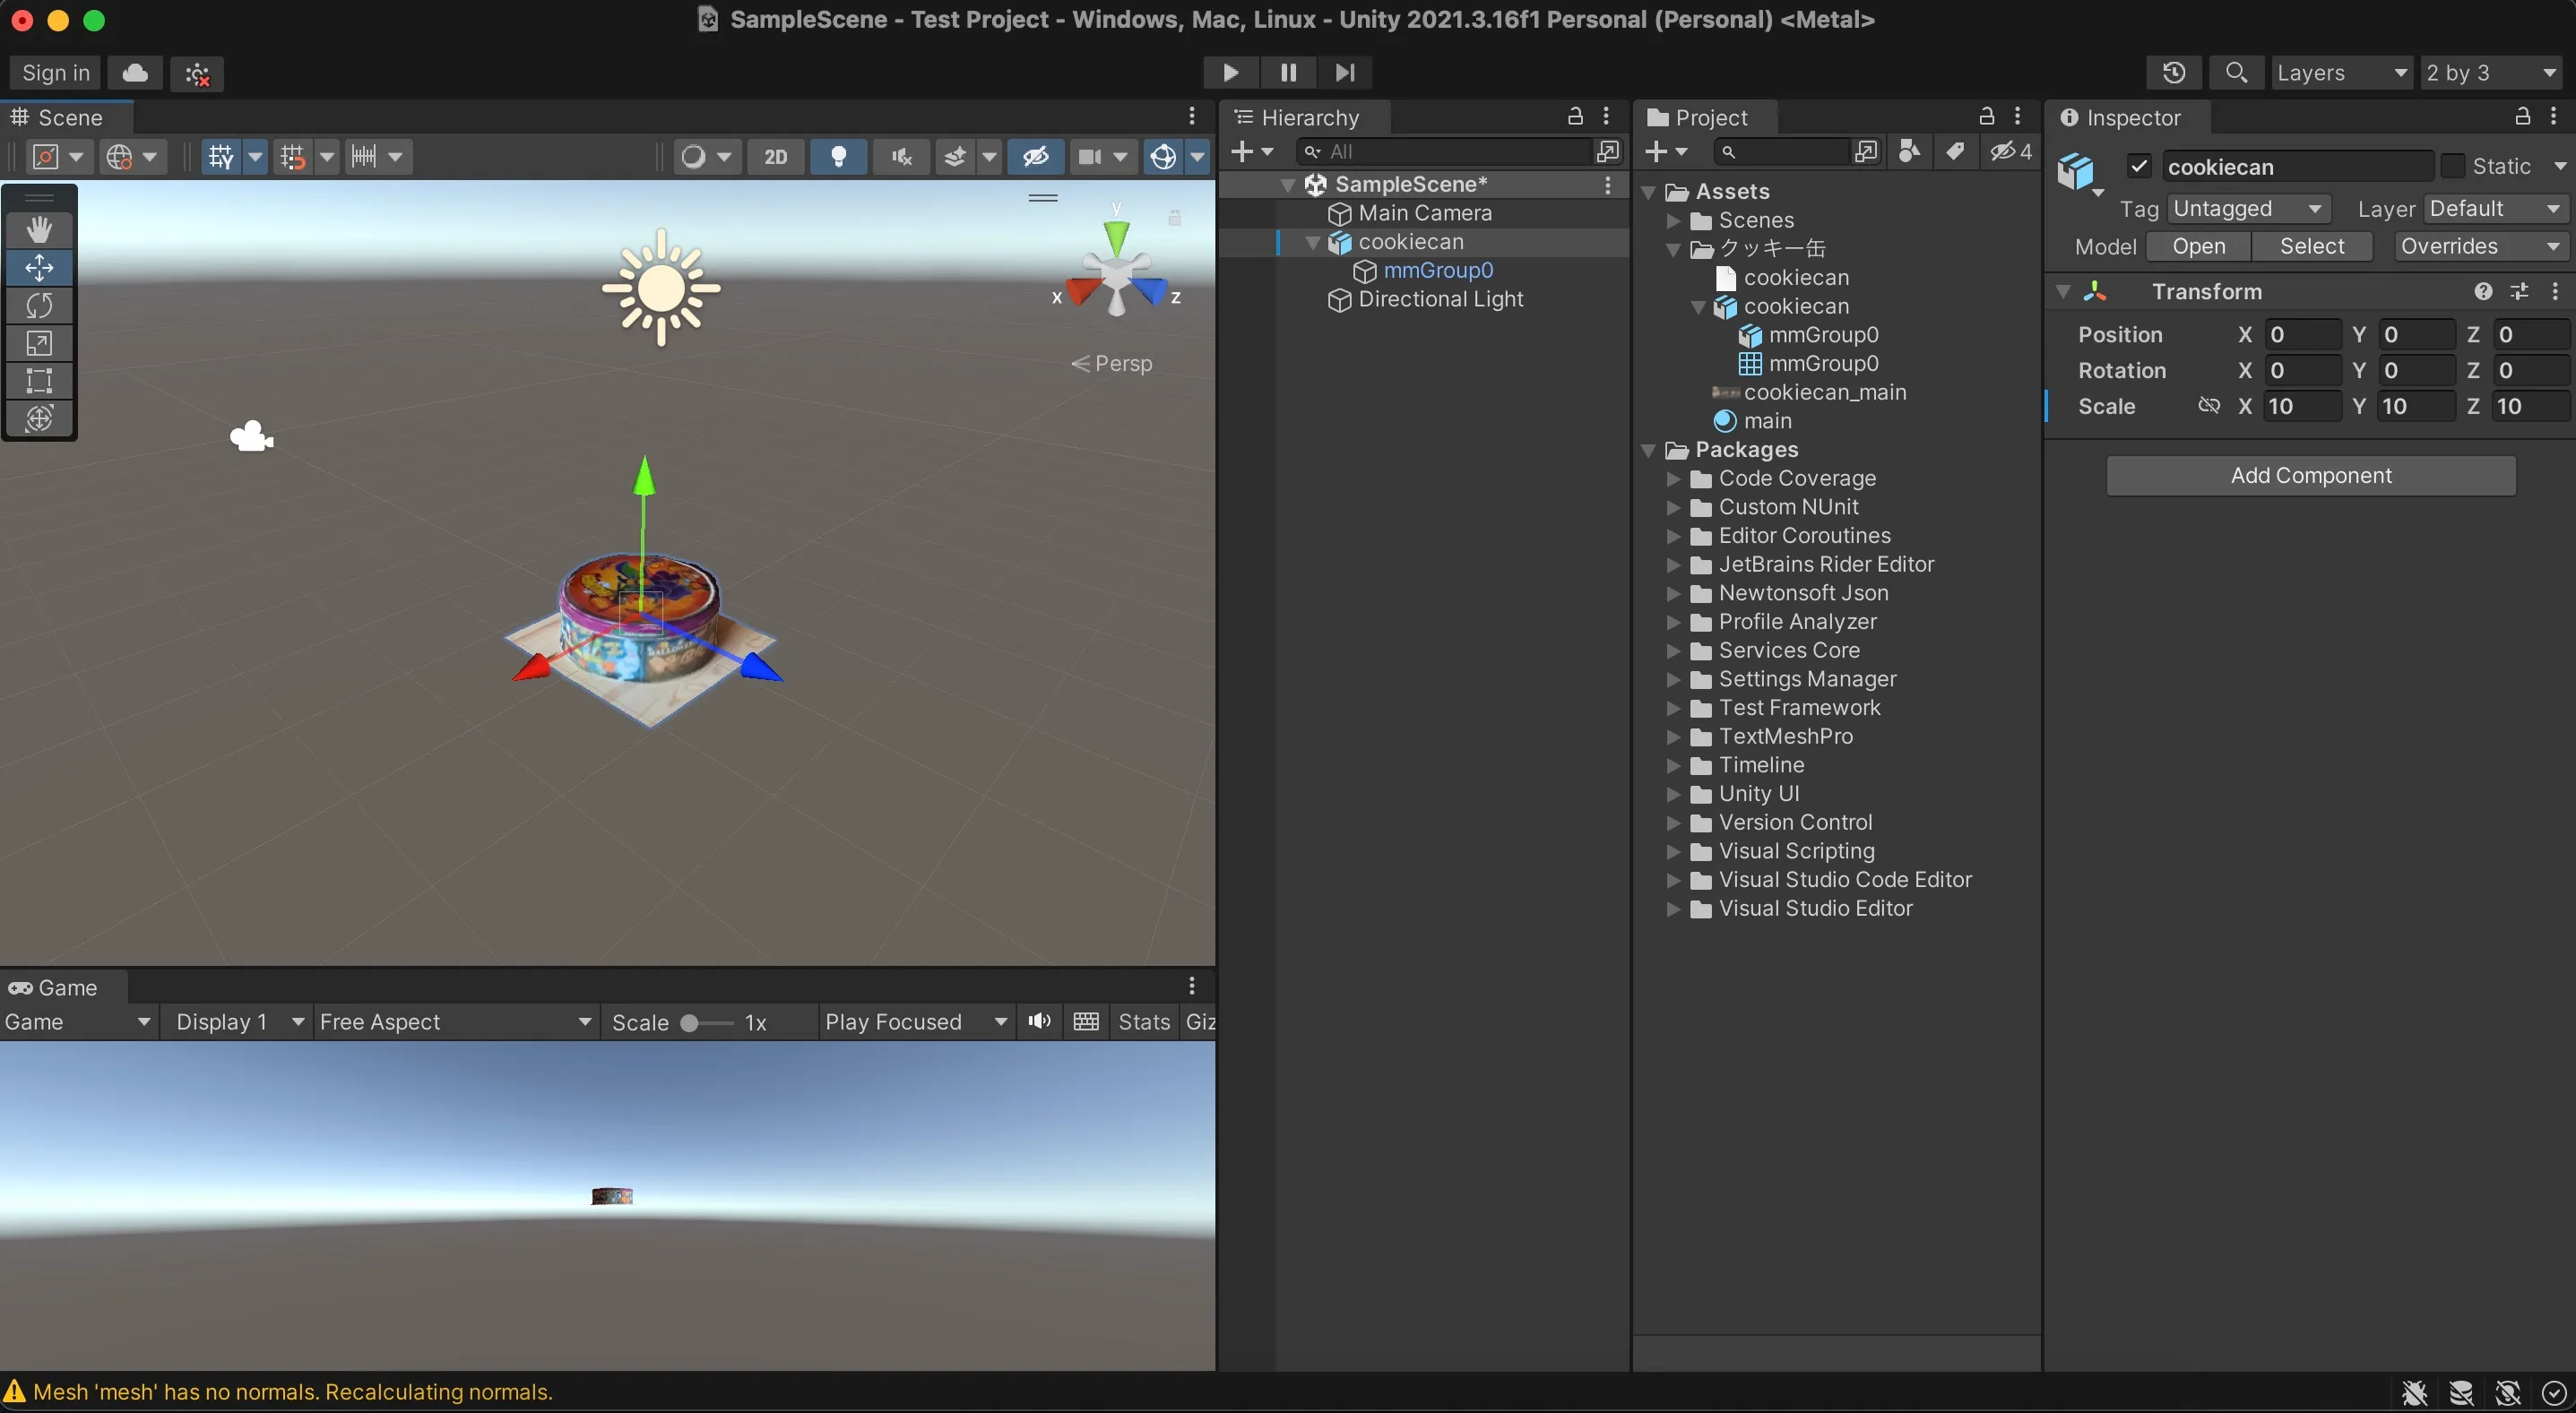Open the Undo History icon
Viewport: 2576px width, 1413px height.
click(x=2174, y=72)
